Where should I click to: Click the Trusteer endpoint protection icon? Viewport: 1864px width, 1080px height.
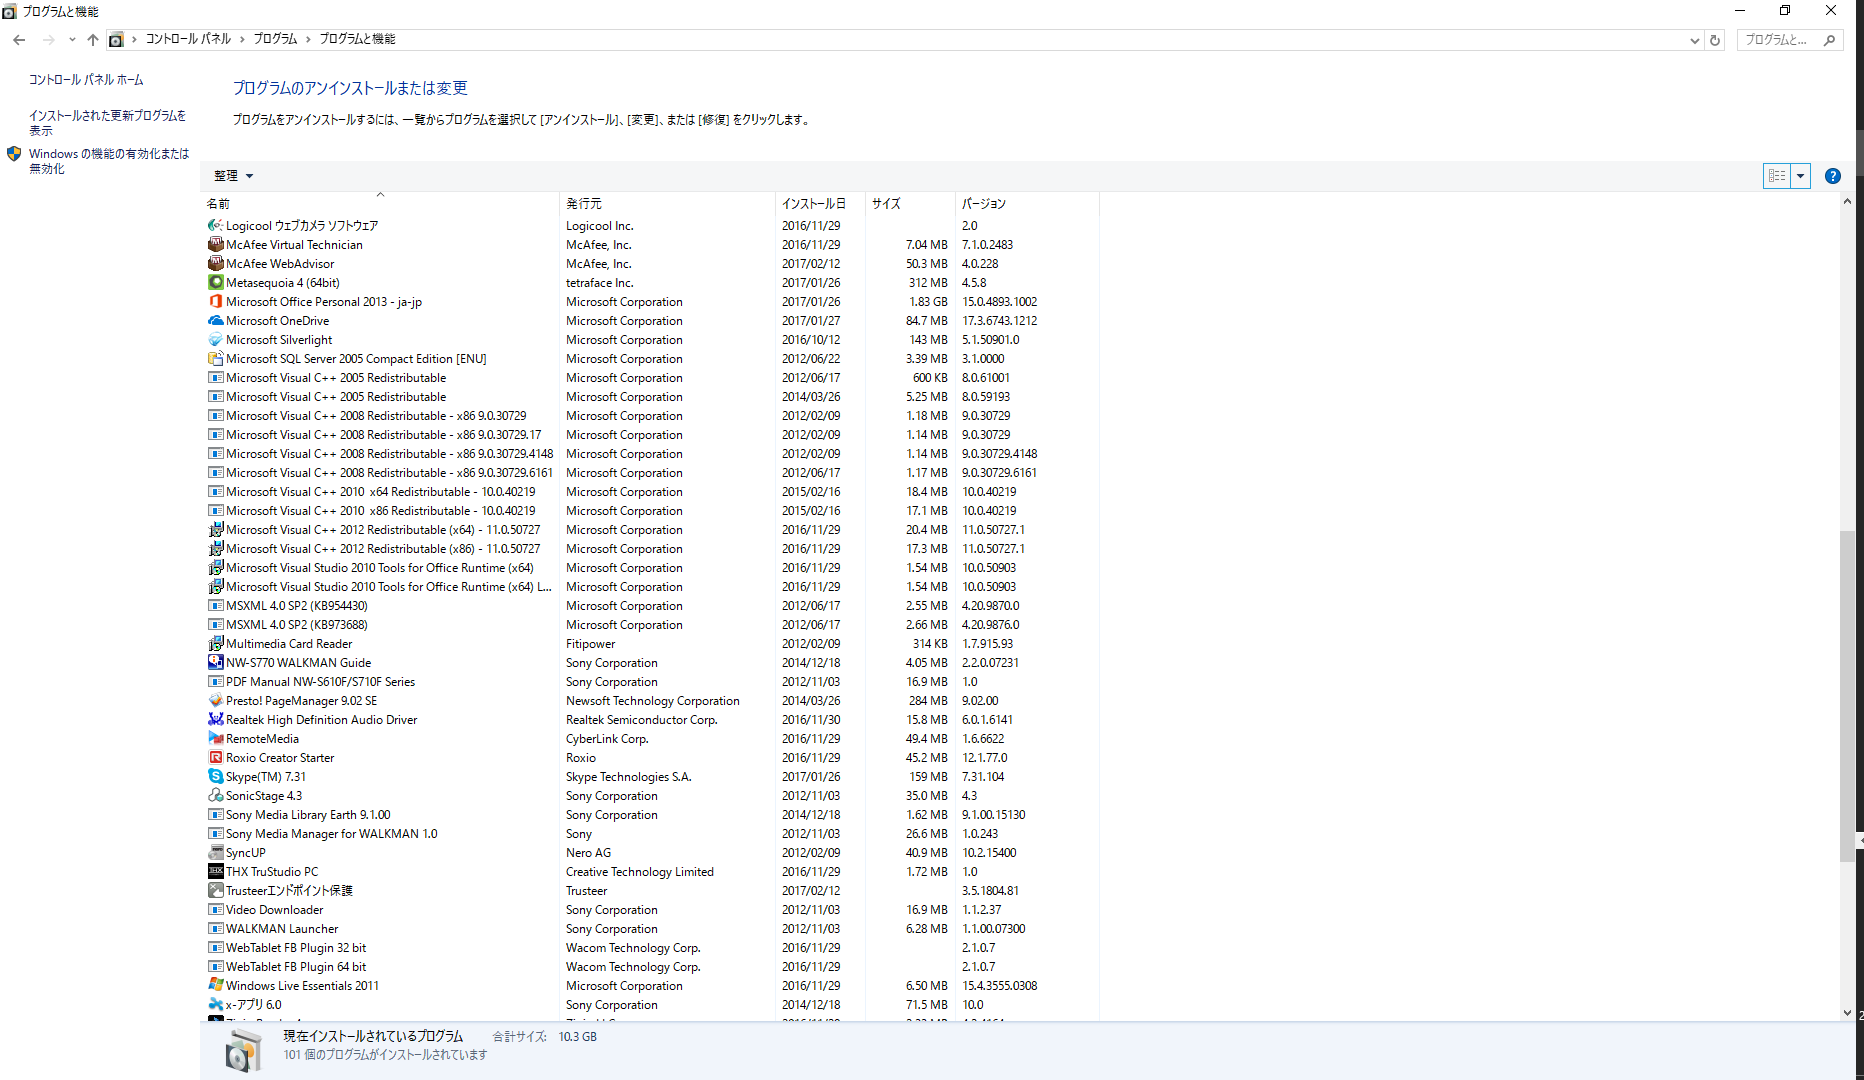click(x=215, y=891)
